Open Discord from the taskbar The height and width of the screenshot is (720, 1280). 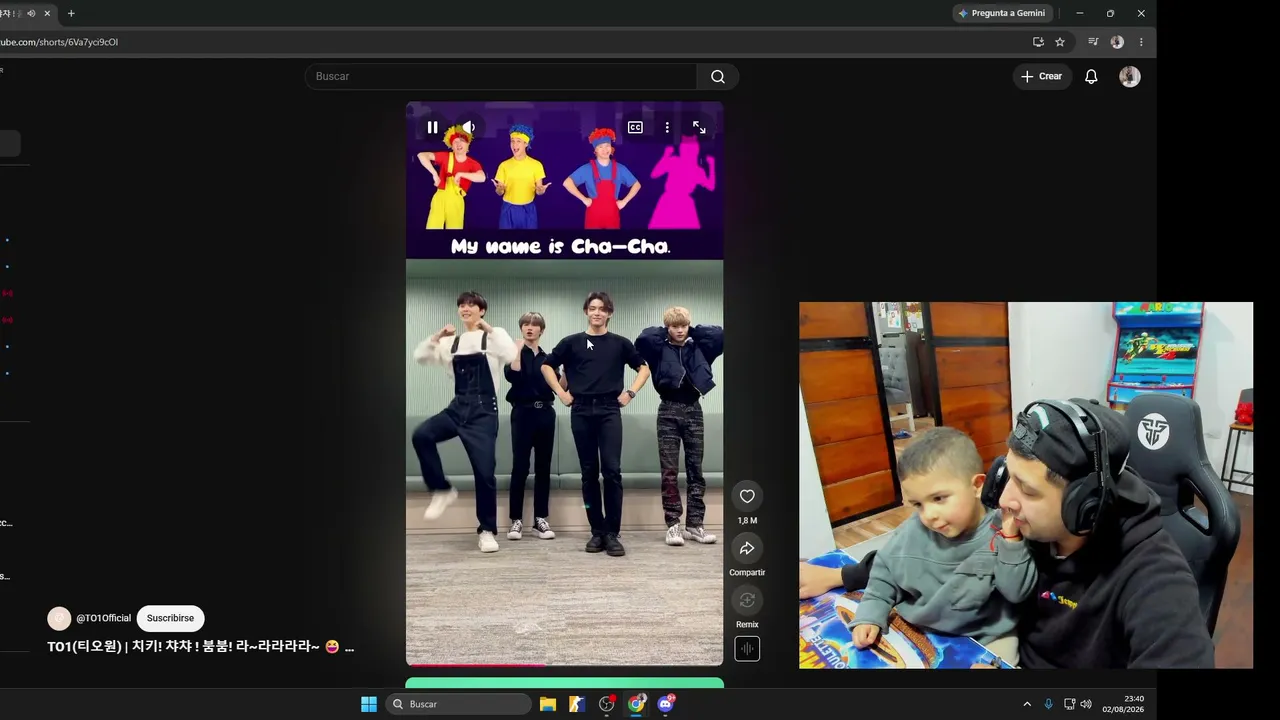click(x=666, y=704)
